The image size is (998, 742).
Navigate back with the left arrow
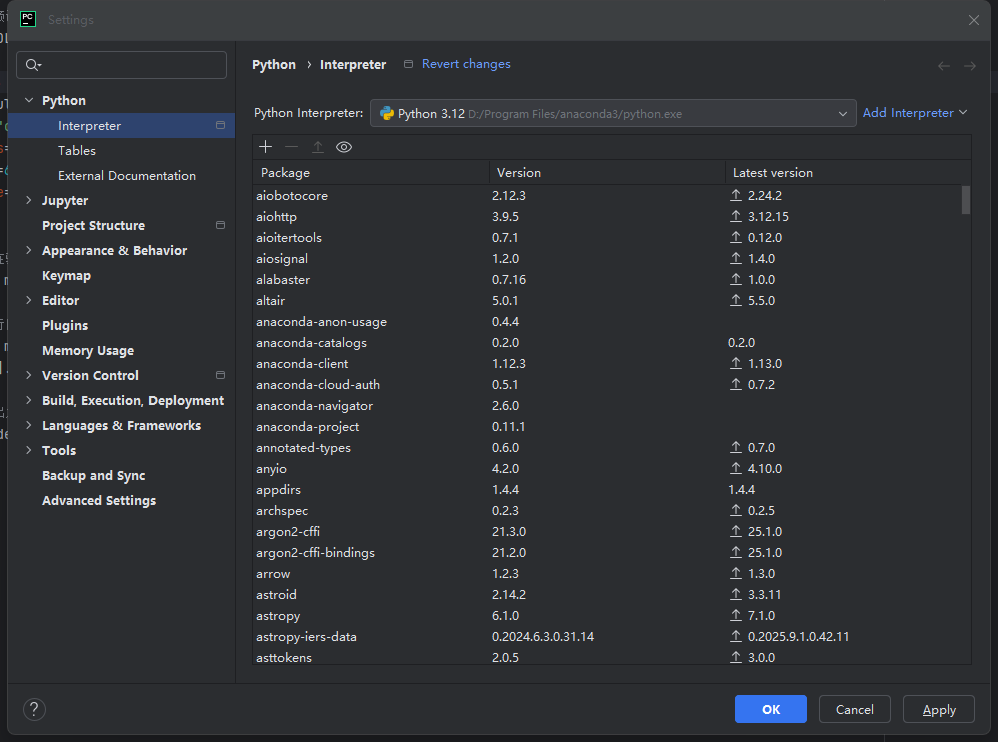tap(944, 66)
